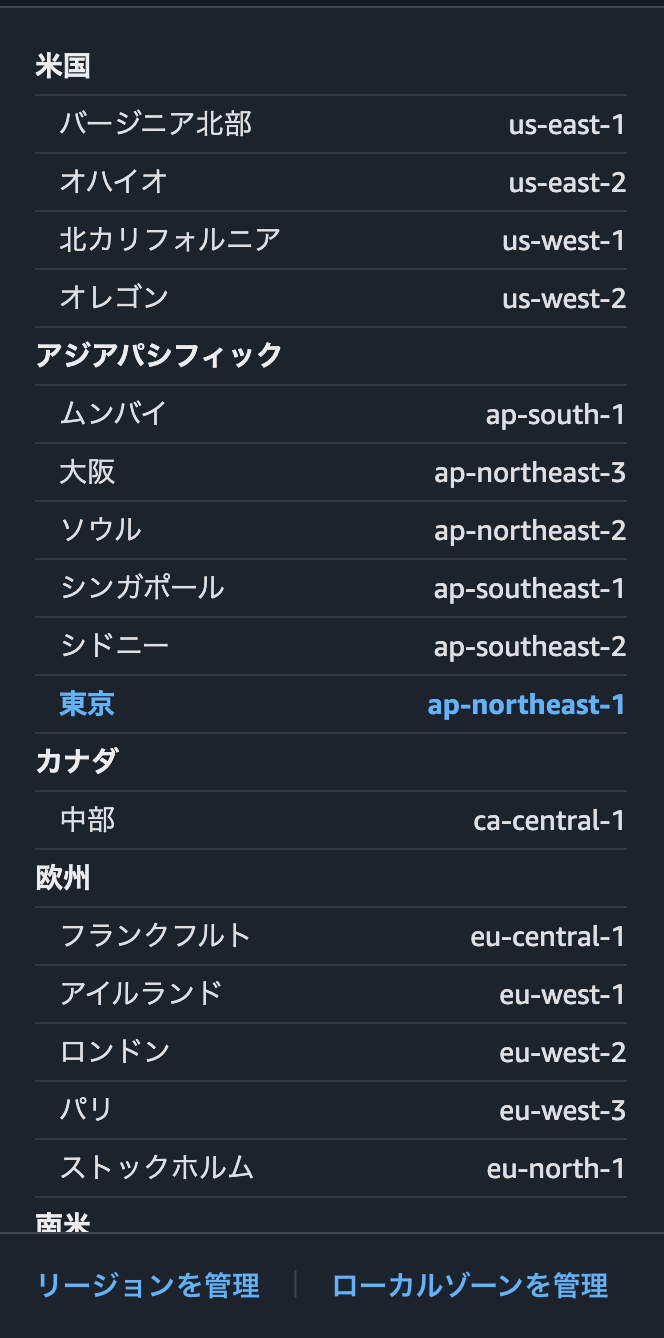Select the バージニア北部 (us-east-1) region
Image resolution: width=664 pixels, height=1338 pixels.
tap(330, 124)
